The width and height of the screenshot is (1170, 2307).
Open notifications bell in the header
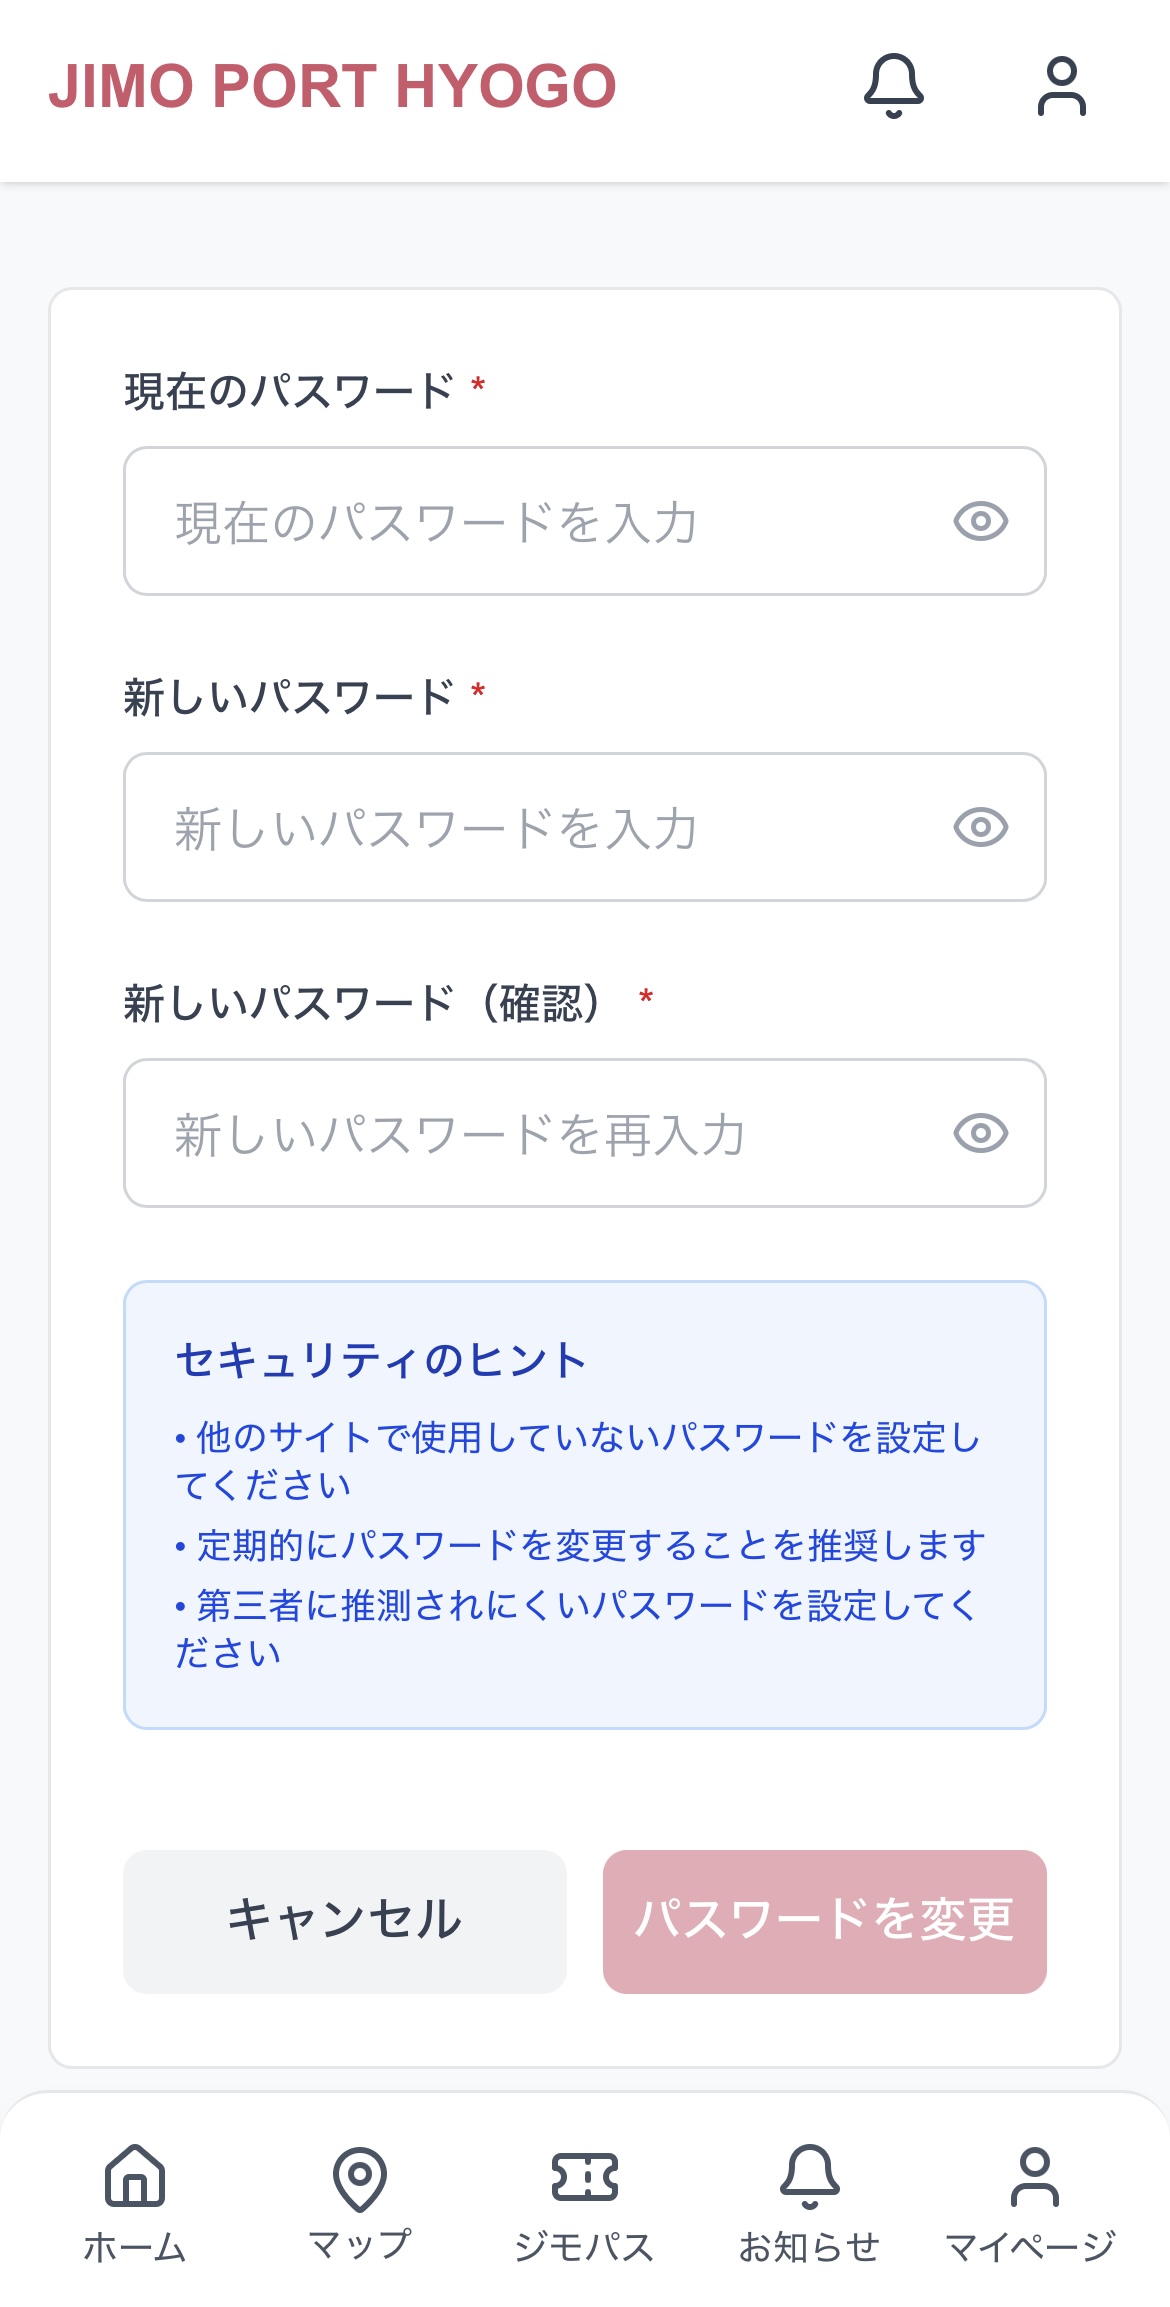coord(893,86)
